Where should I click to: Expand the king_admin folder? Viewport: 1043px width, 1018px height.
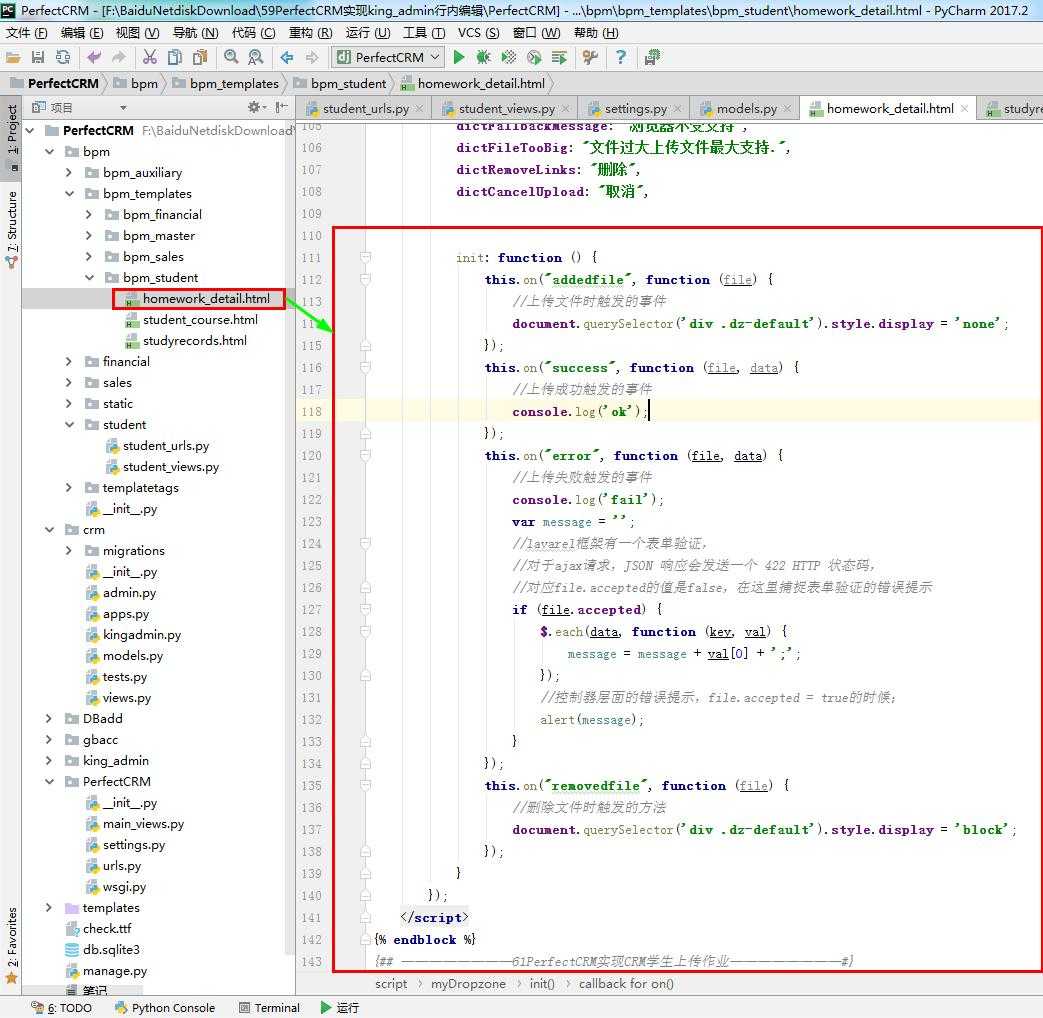pyautogui.click(x=49, y=761)
